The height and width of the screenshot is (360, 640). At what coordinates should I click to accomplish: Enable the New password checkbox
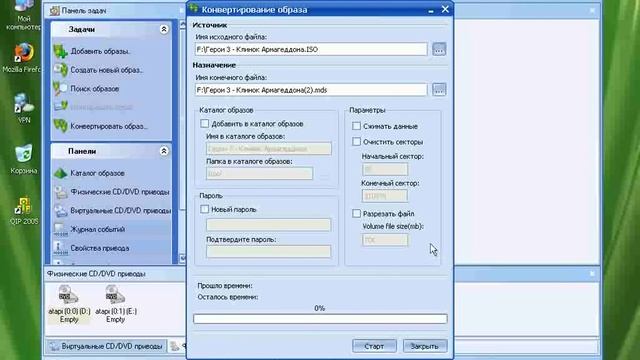coord(204,209)
